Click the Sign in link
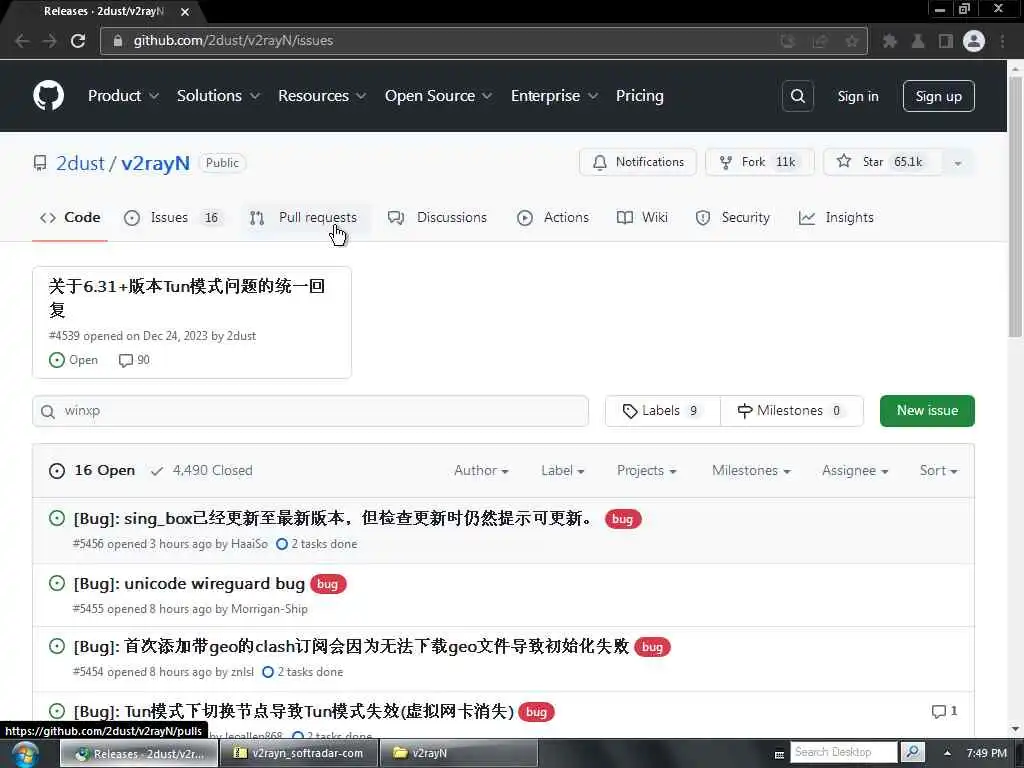The width and height of the screenshot is (1024, 768). (857, 96)
